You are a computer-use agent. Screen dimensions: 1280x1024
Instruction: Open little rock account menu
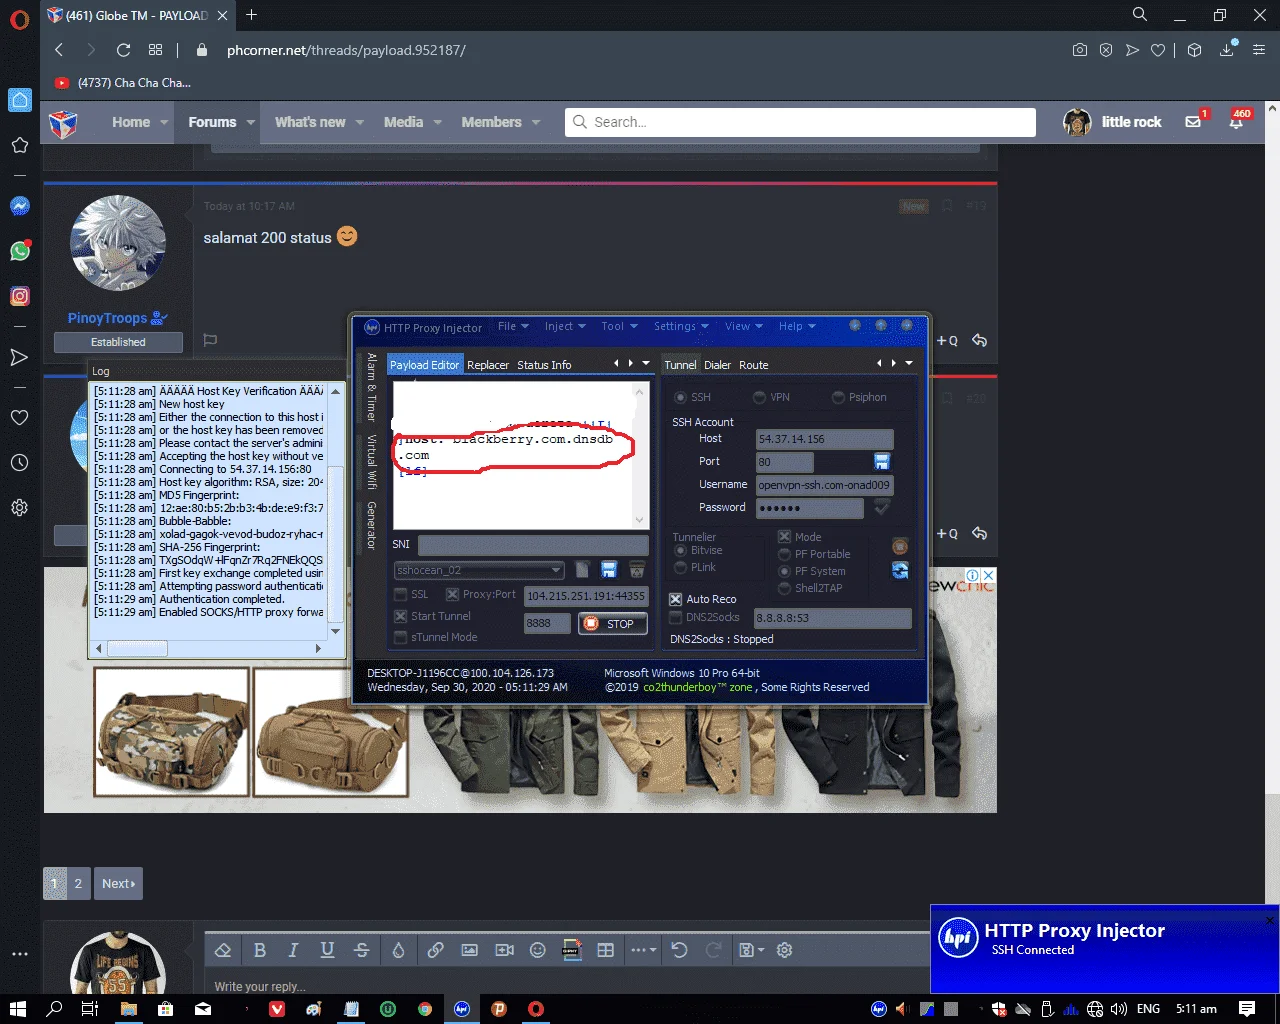click(1112, 122)
